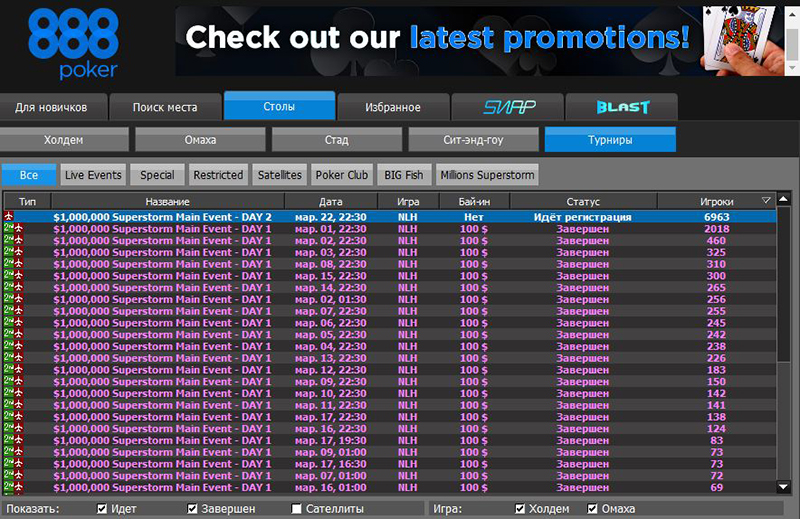Click the scroll down arrow of tournament list
The height and width of the screenshot is (519, 800).
pos(783,487)
